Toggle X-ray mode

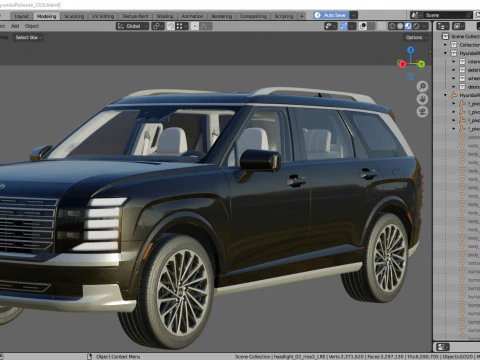[x=383, y=26]
